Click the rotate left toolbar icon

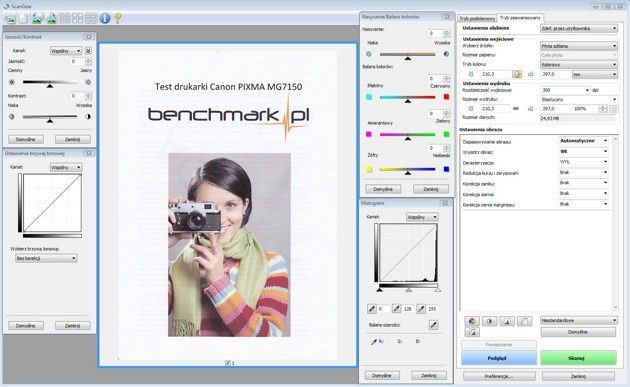point(37,18)
